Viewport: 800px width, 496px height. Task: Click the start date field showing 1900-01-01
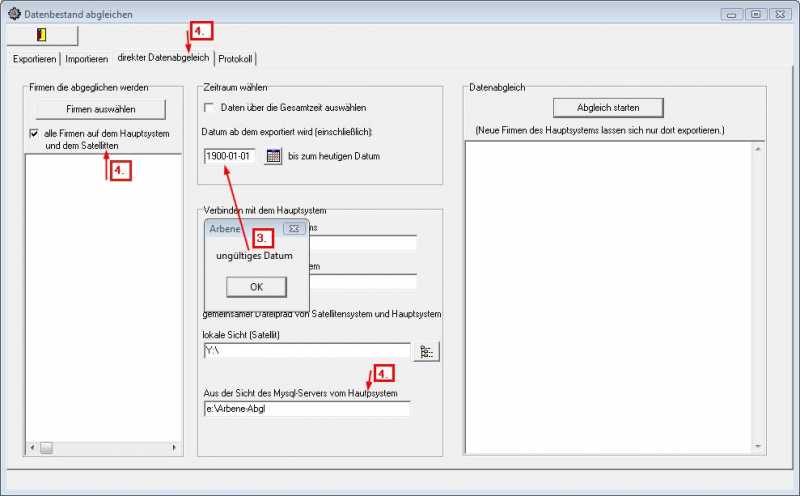tap(229, 156)
